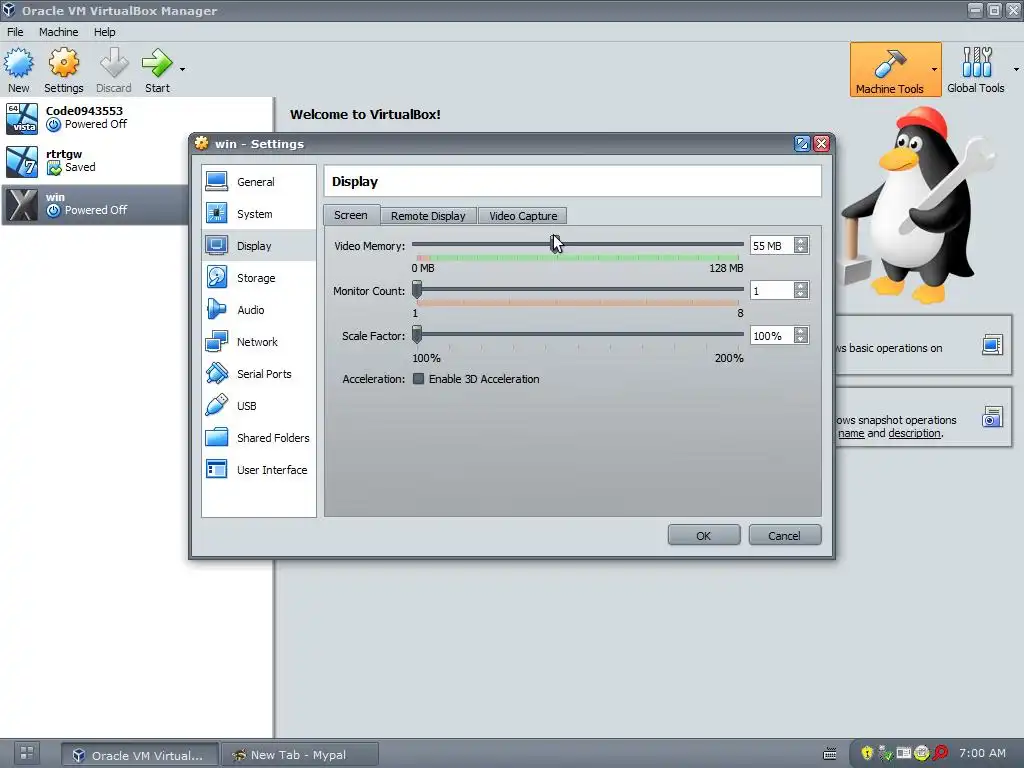Click the Scale Factor slider handle
This screenshot has height=768, width=1024.
tap(417, 334)
